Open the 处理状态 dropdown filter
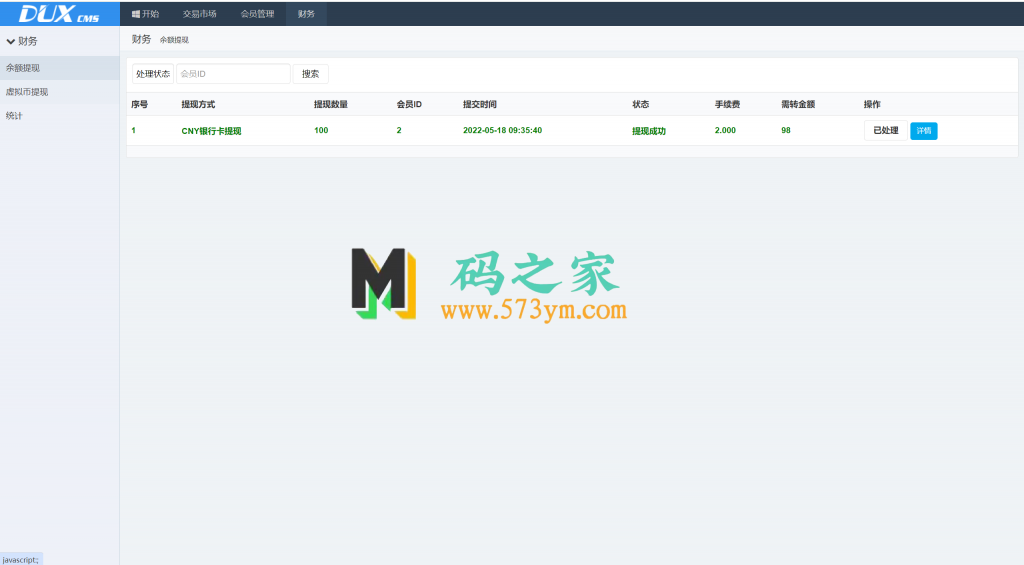Viewport: 1024px width, 565px height. (x=153, y=74)
